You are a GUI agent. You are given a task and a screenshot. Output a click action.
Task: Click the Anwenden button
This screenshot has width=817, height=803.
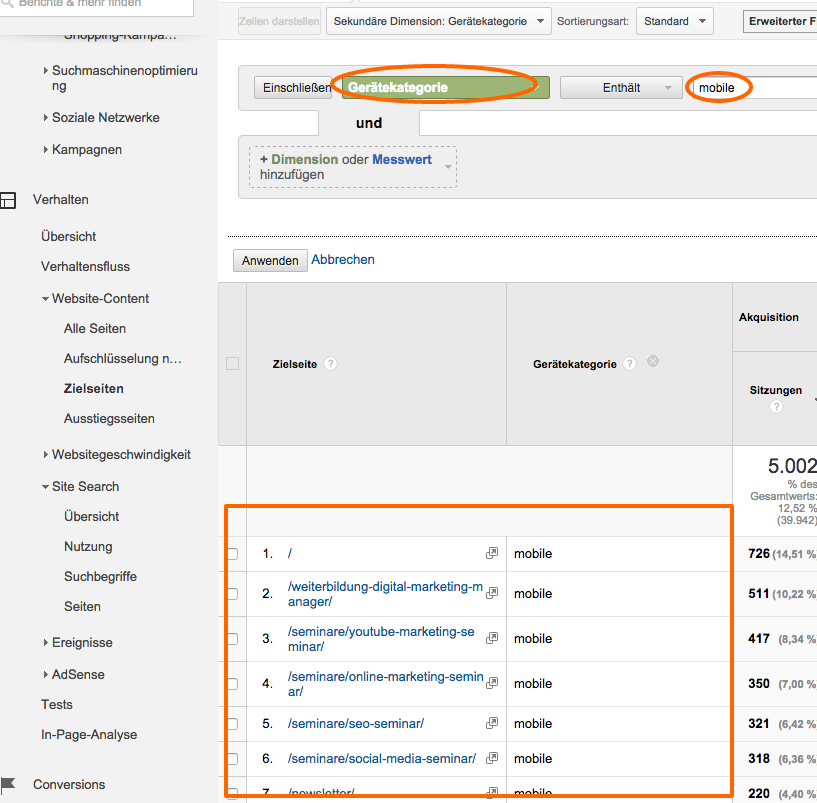point(270,260)
